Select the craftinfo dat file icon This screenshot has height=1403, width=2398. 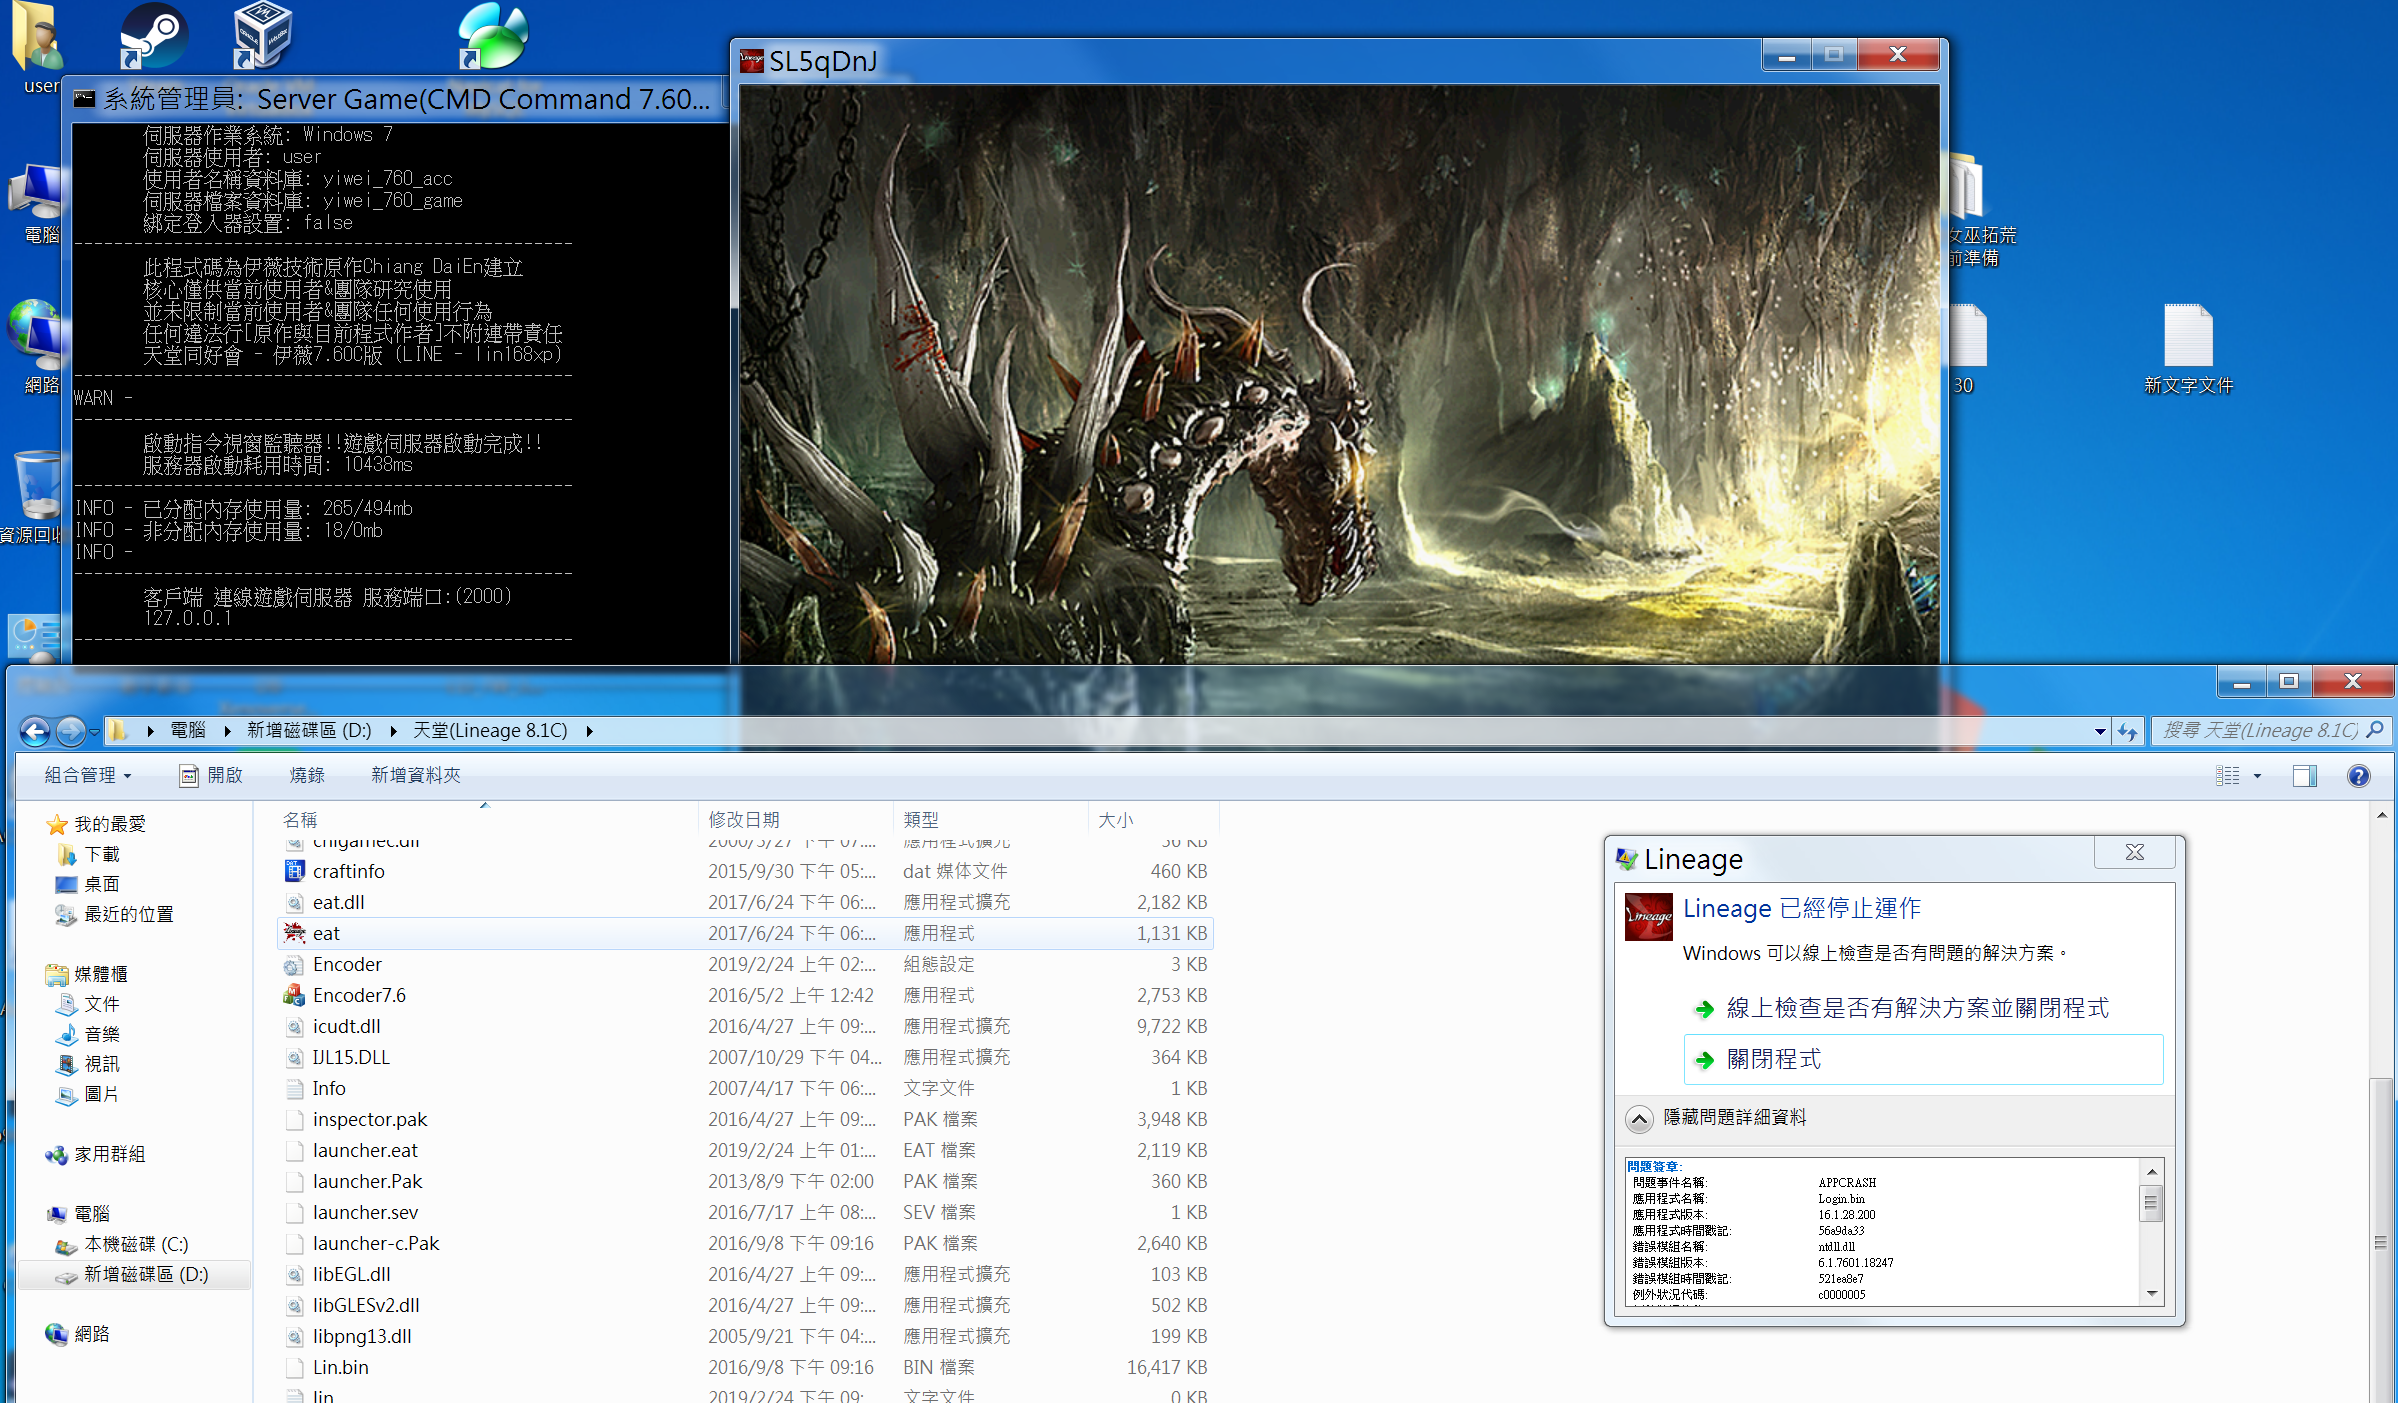[x=294, y=871]
